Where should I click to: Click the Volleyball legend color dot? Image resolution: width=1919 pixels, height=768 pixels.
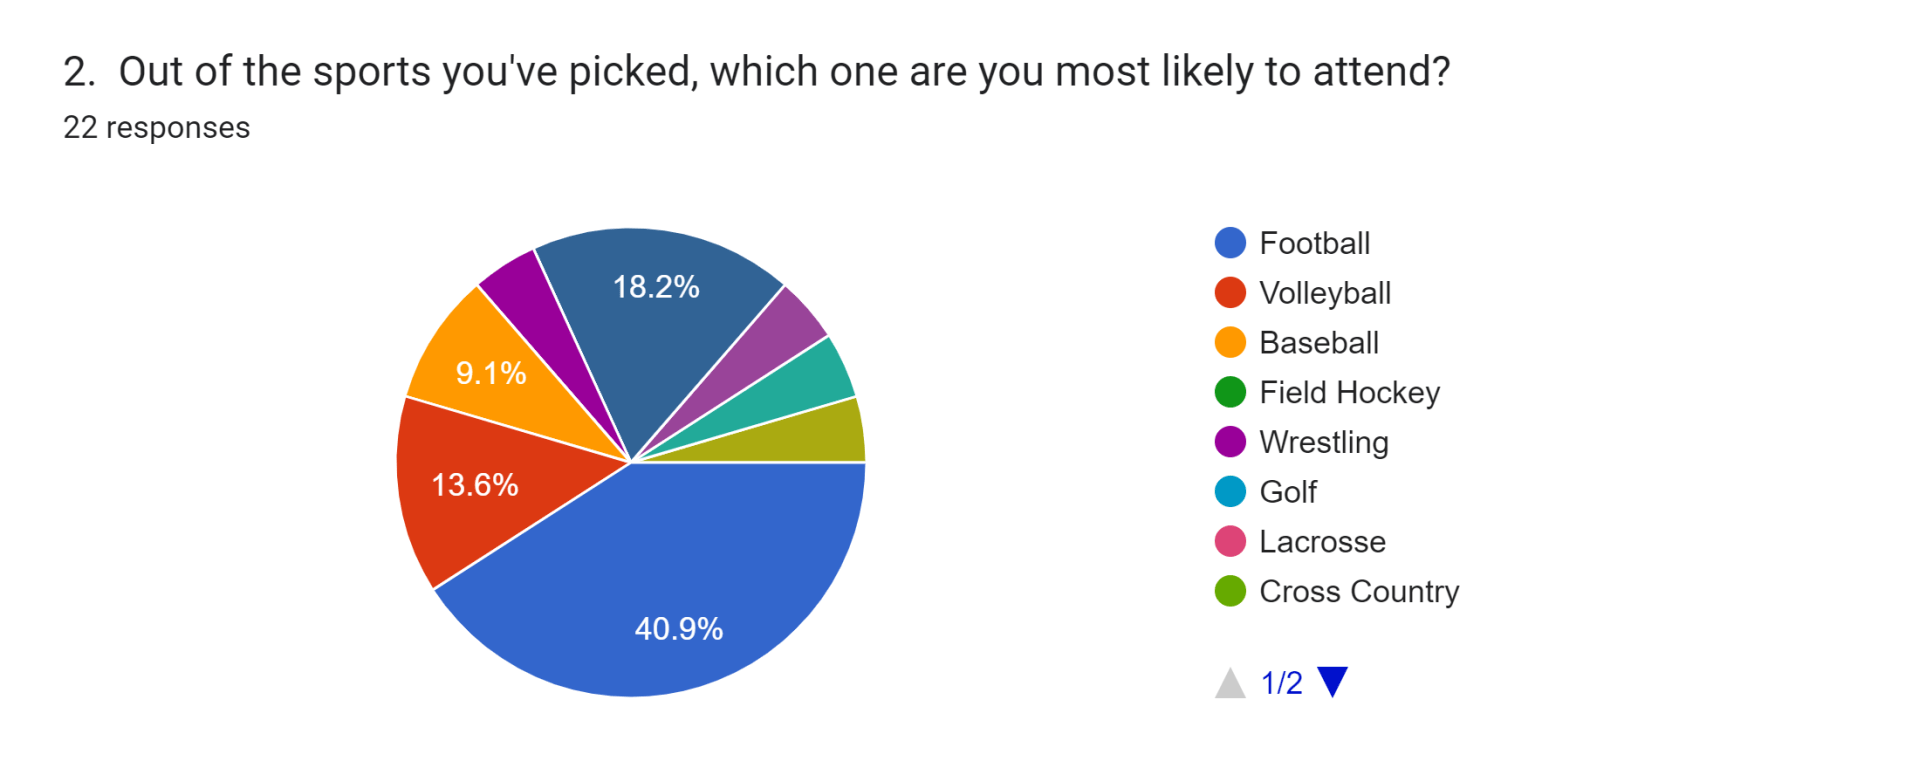(1229, 293)
